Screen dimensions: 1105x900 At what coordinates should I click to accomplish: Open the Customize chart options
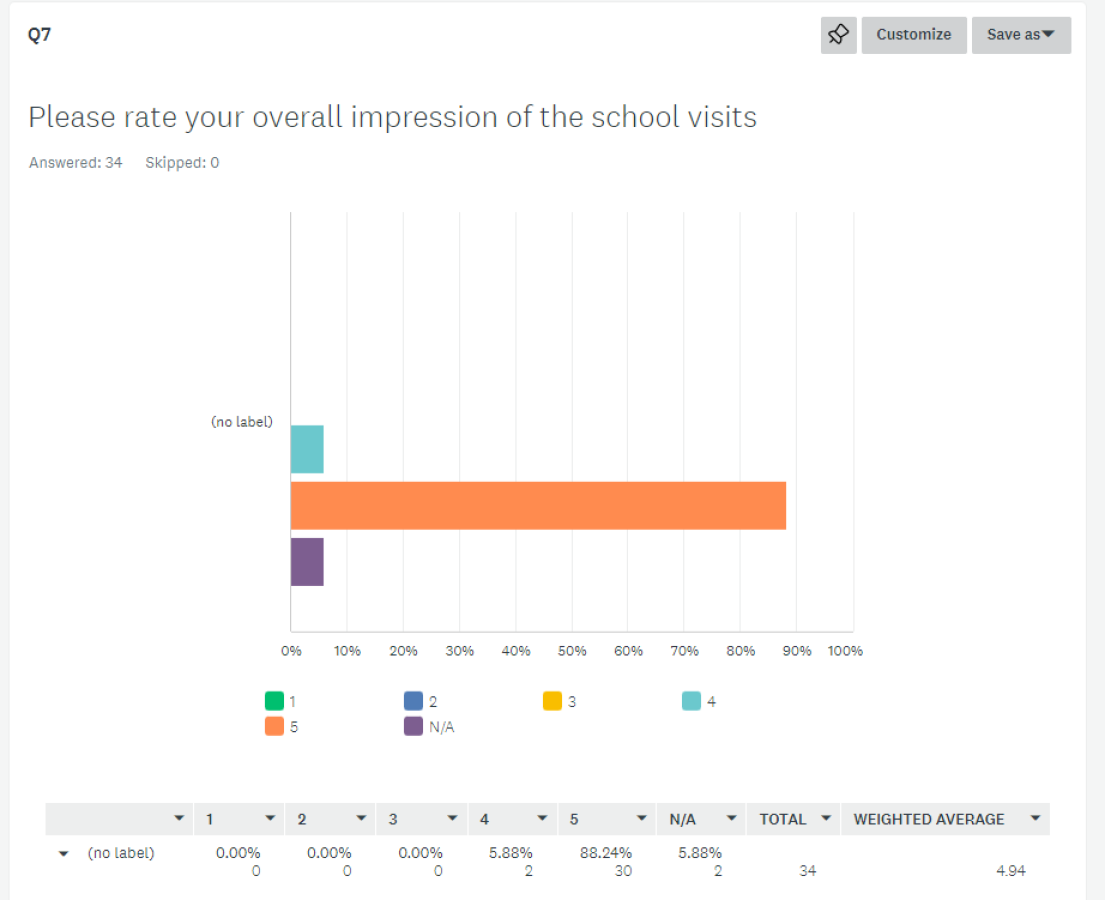click(913, 35)
